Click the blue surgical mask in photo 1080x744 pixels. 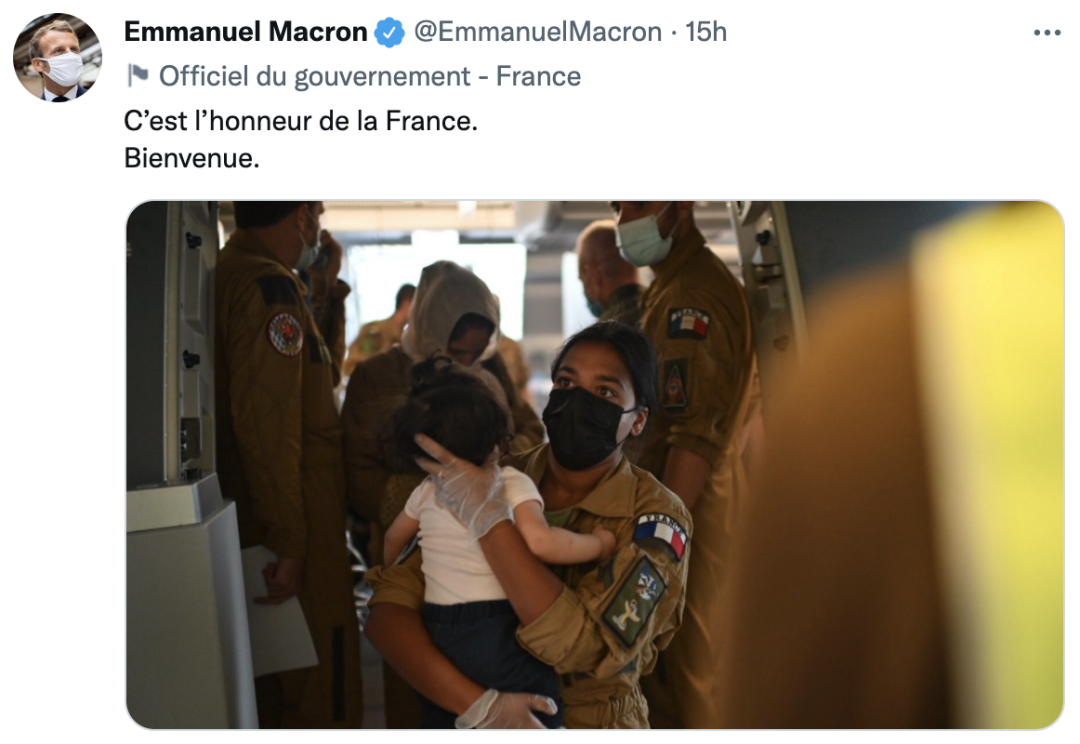pos(643,238)
